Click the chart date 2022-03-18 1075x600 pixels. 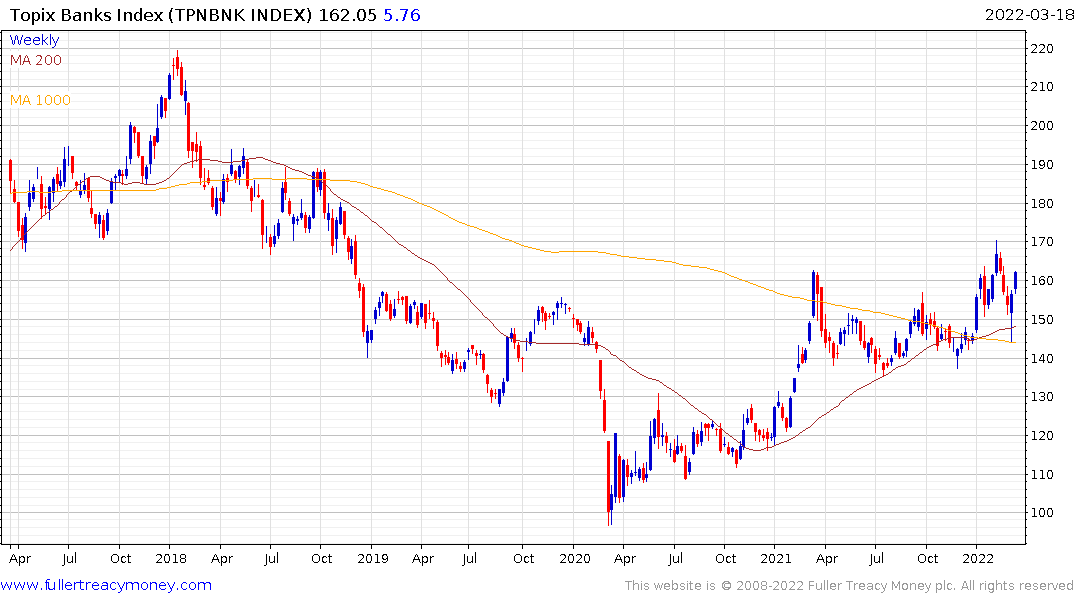(1029, 15)
